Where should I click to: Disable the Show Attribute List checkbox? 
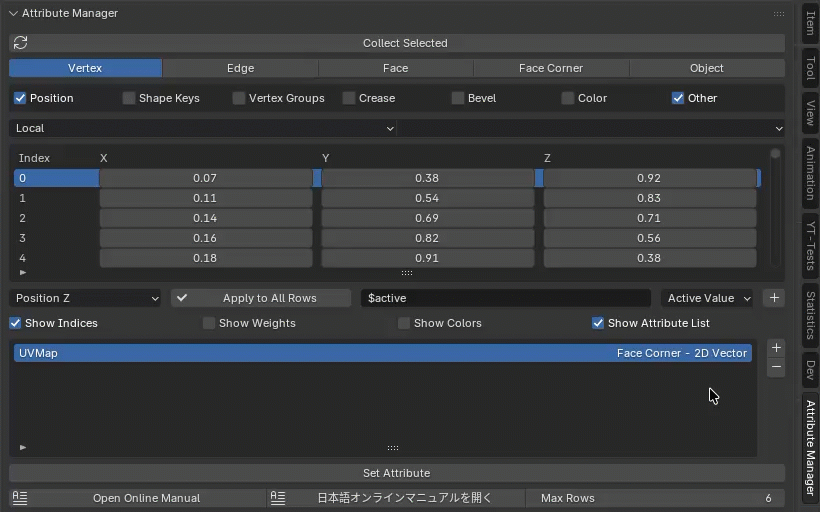598,323
